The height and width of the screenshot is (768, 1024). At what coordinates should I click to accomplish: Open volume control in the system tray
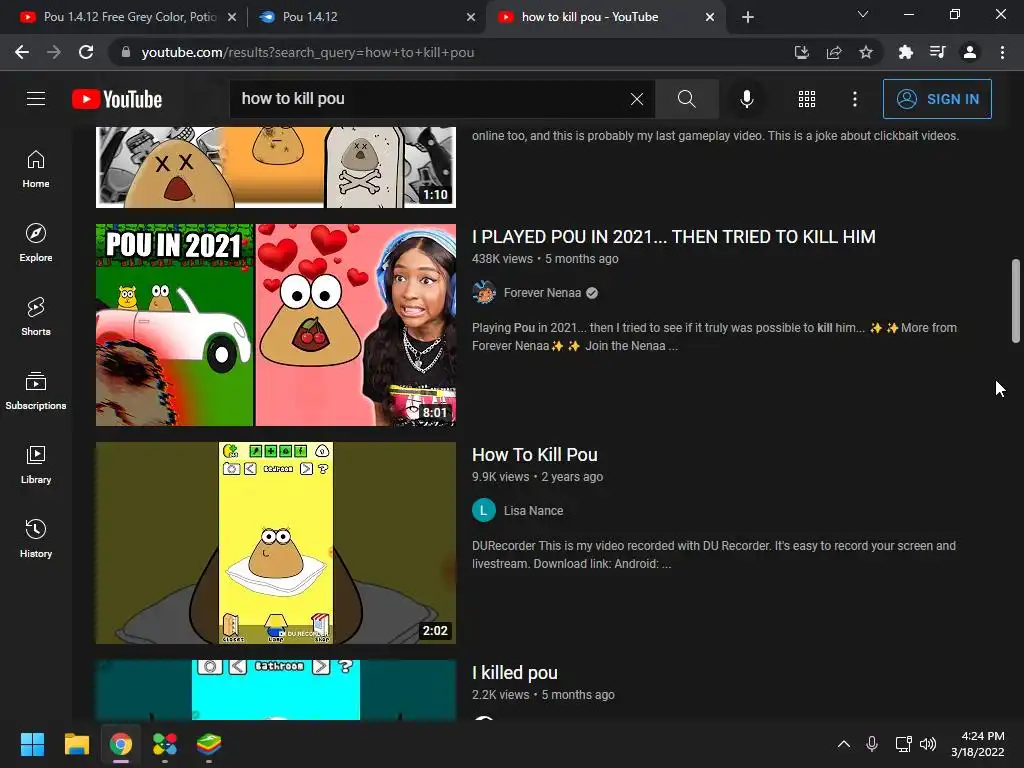tap(927, 744)
